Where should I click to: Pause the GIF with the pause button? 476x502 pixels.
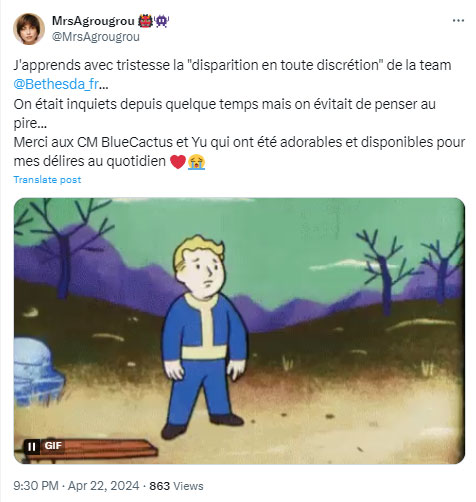[32, 447]
